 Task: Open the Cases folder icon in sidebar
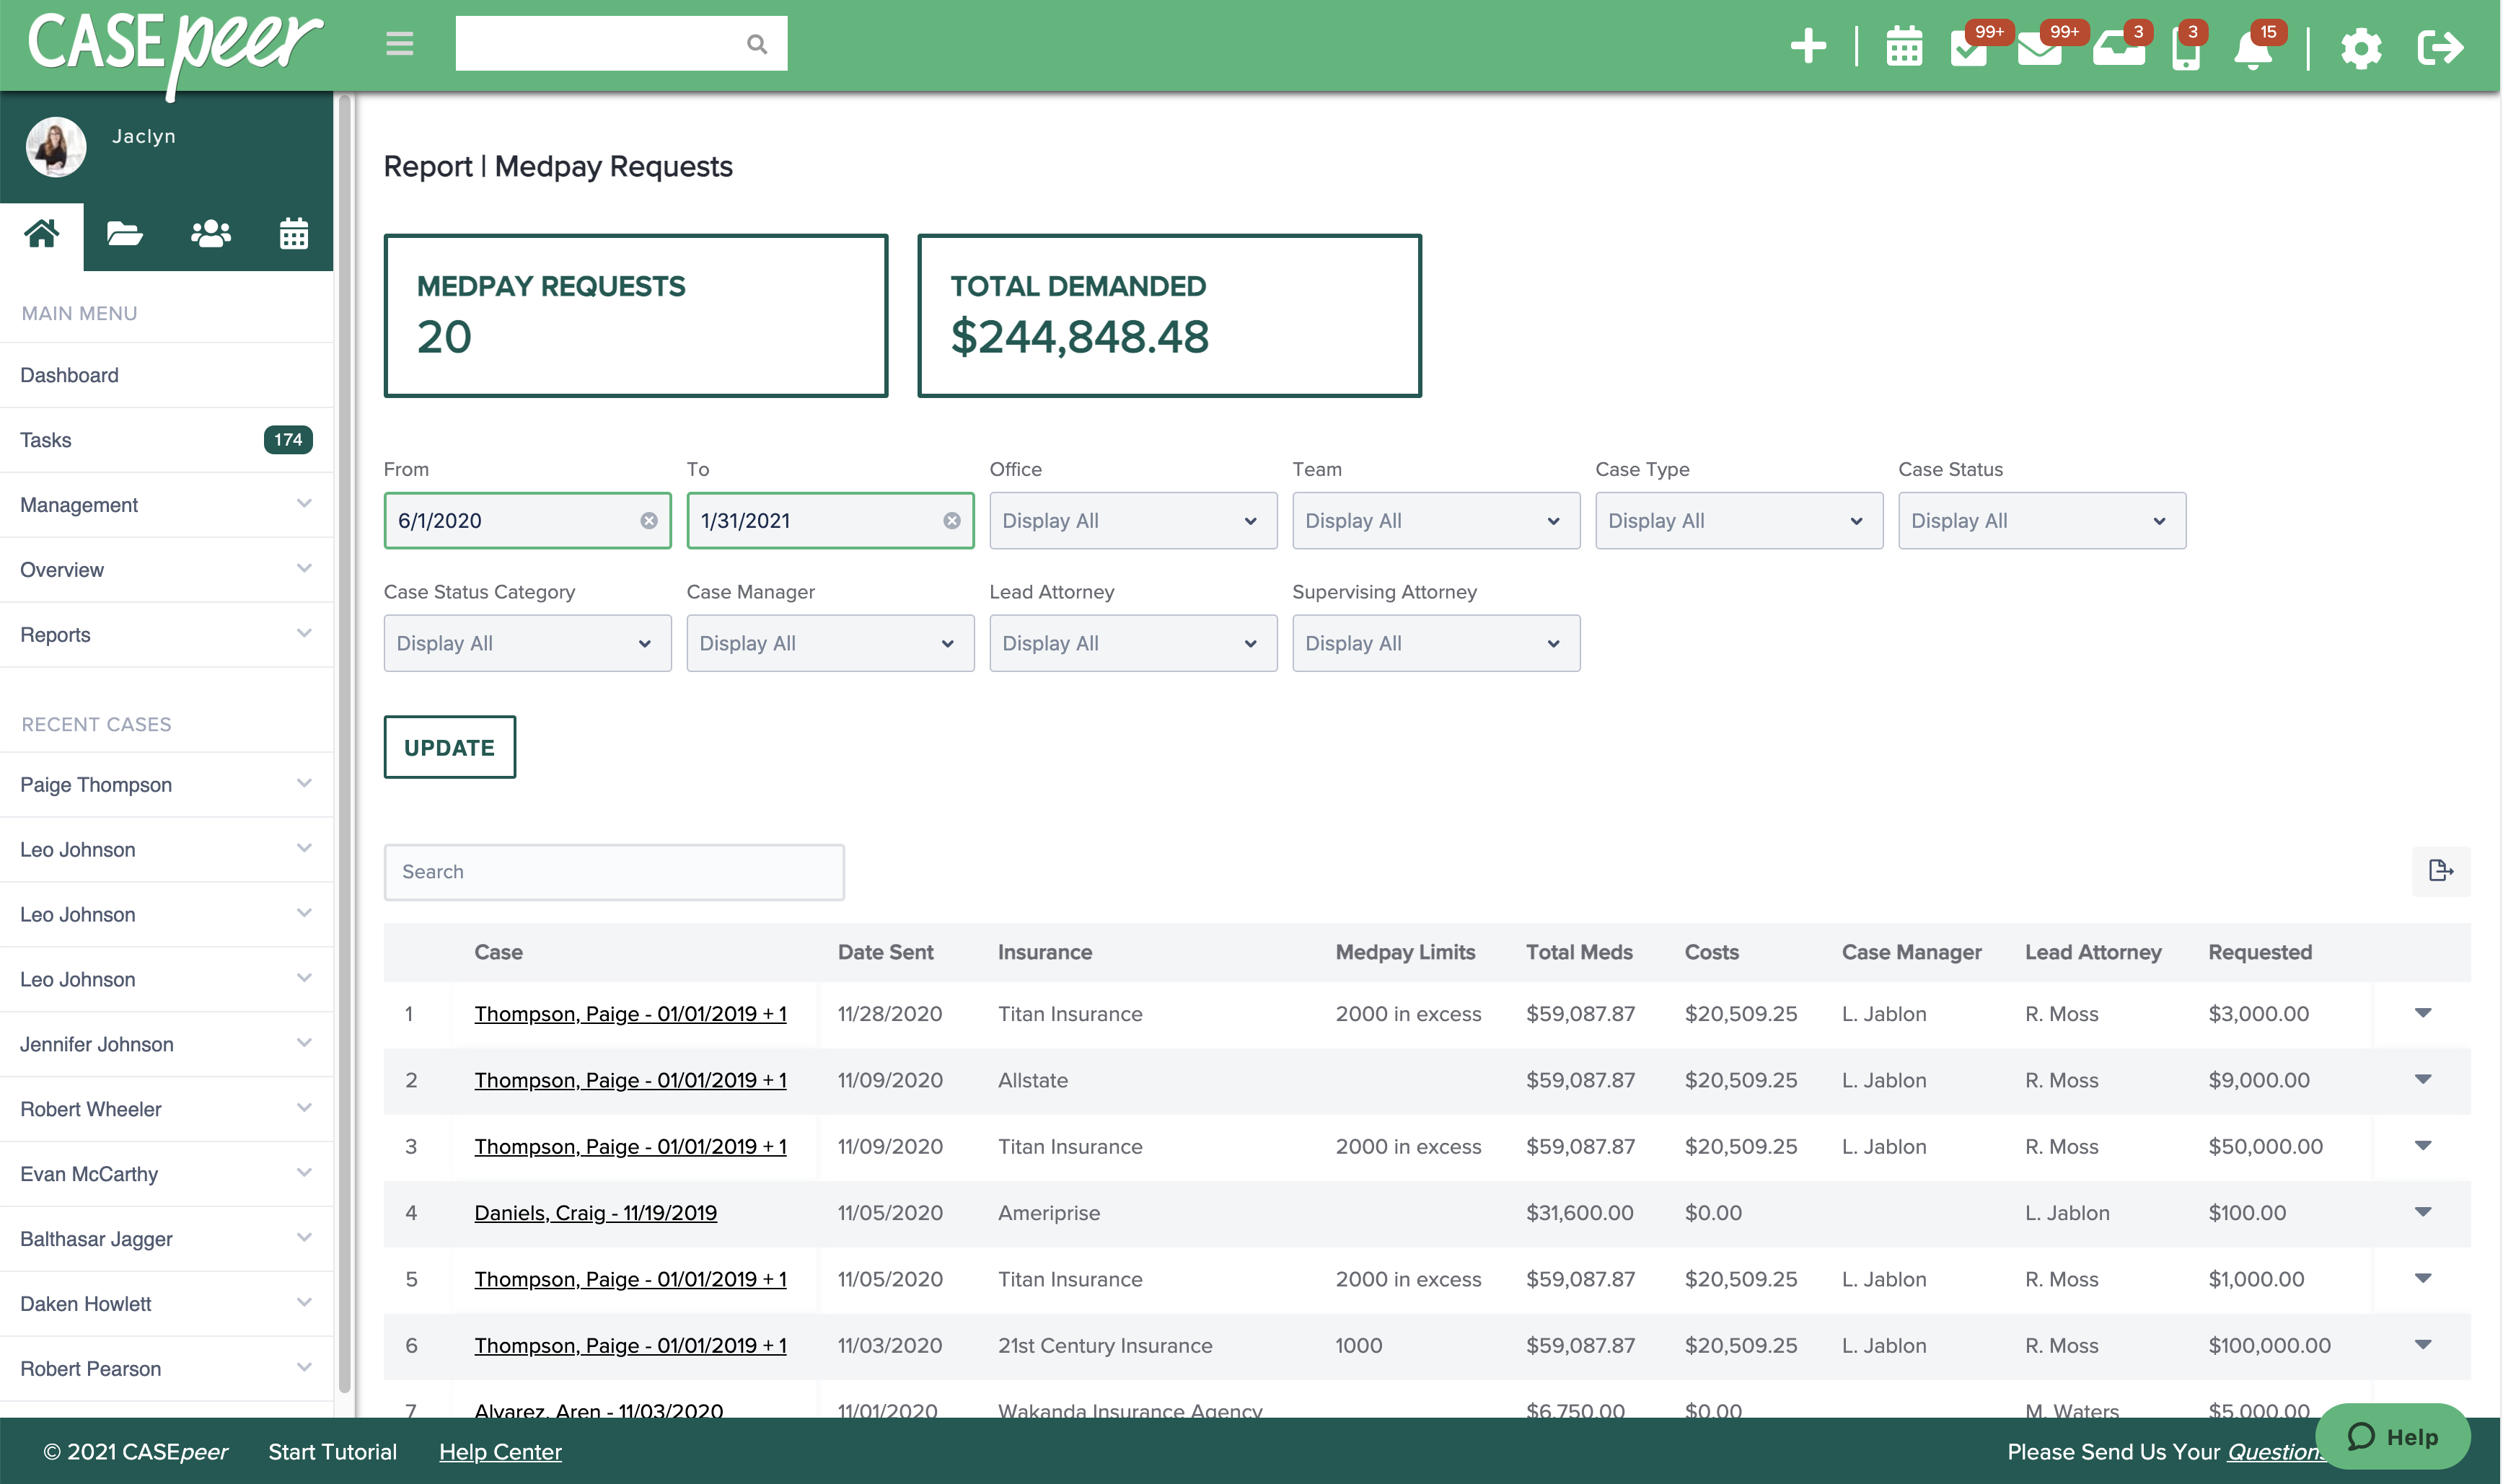click(125, 234)
